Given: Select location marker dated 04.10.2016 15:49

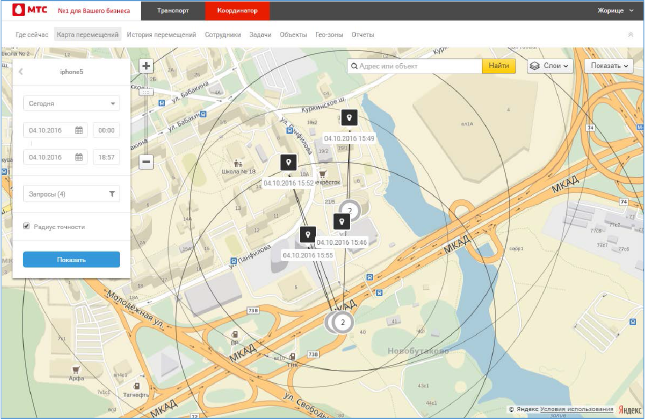Looking at the screenshot, I should click(x=349, y=118).
